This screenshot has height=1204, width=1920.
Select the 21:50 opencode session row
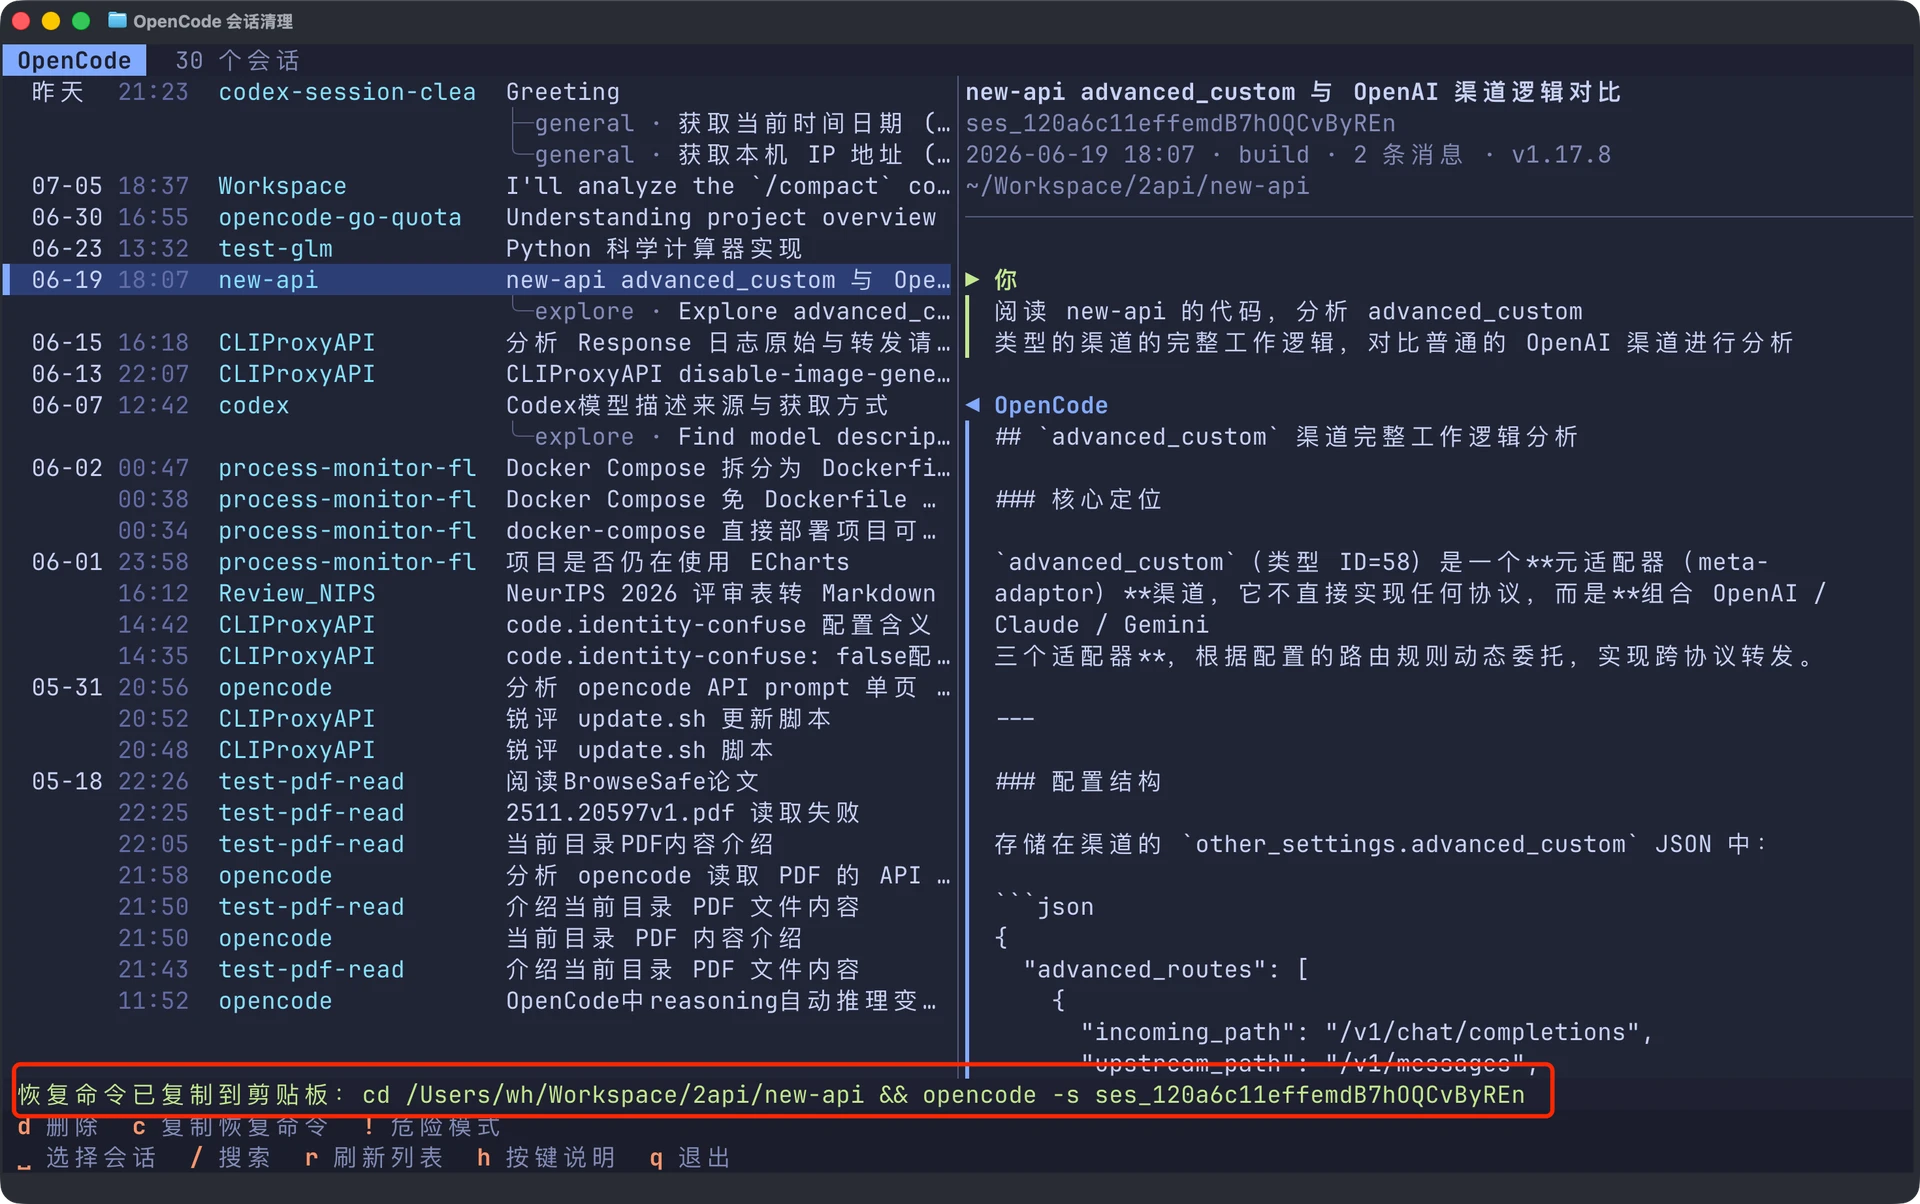(x=478, y=938)
